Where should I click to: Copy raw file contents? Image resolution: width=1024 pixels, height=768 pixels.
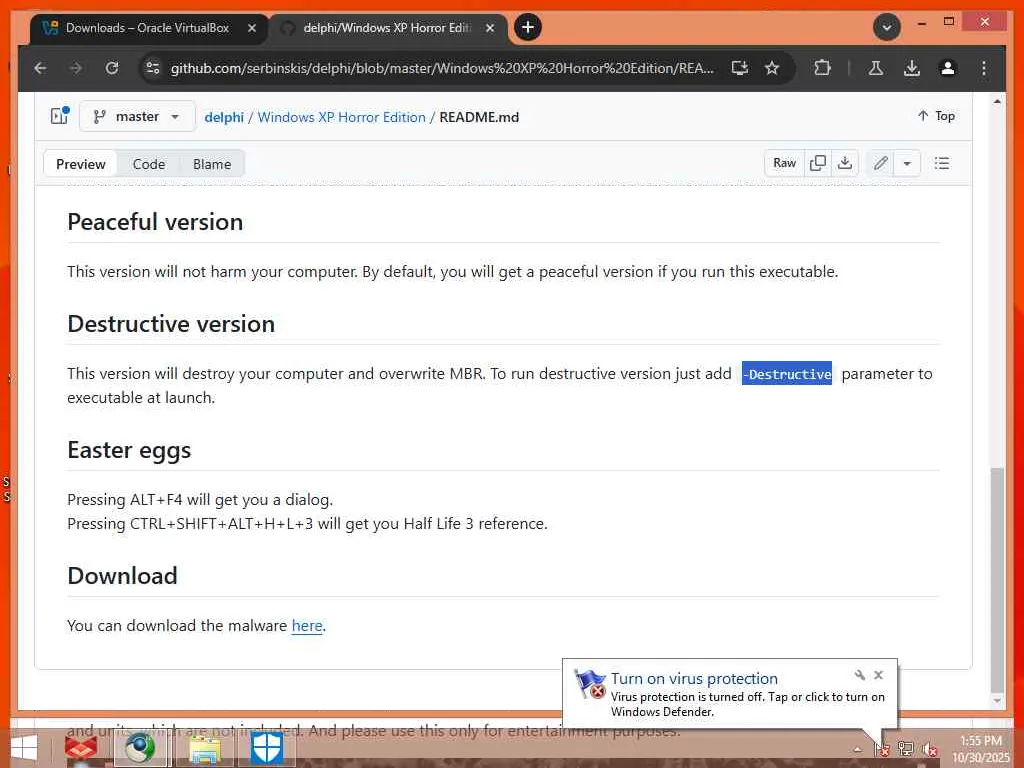818,163
